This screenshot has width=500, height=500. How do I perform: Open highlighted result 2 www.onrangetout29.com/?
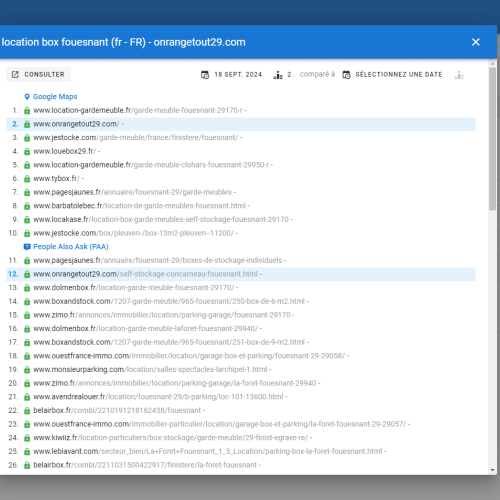[76, 124]
